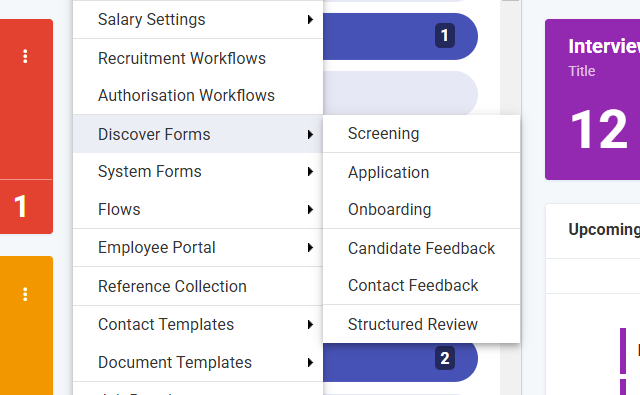Open the red card's three-dot menu

point(25,56)
